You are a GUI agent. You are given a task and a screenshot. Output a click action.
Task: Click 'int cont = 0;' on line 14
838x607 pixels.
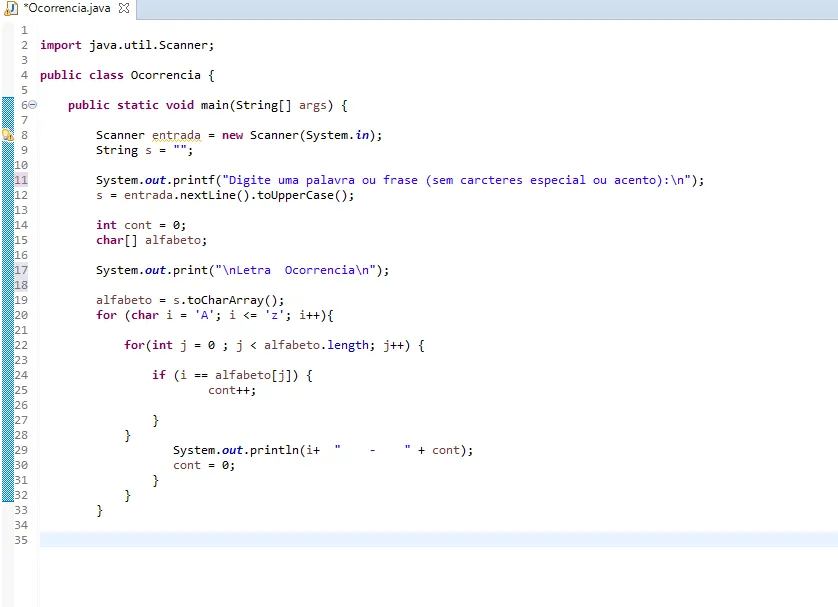pyautogui.click(x=141, y=225)
